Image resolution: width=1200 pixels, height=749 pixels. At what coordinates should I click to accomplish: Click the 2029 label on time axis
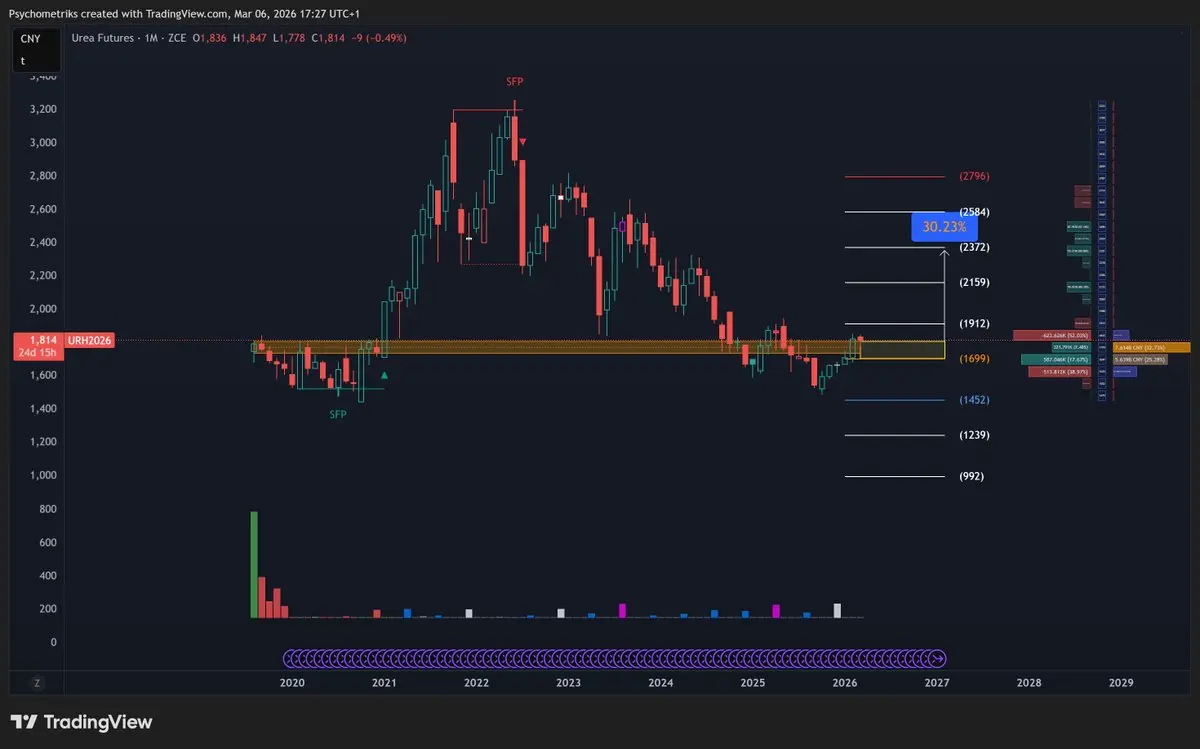point(1121,683)
